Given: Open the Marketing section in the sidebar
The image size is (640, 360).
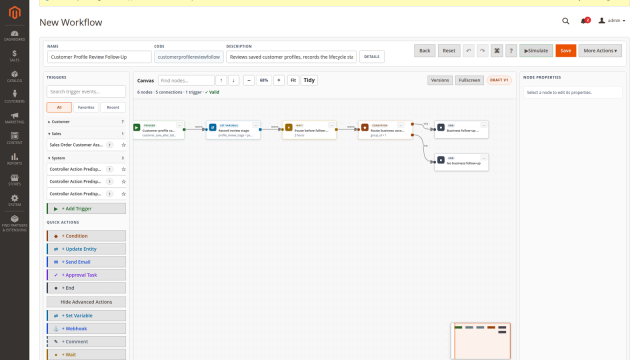Looking at the screenshot, I should click(x=14, y=118).
